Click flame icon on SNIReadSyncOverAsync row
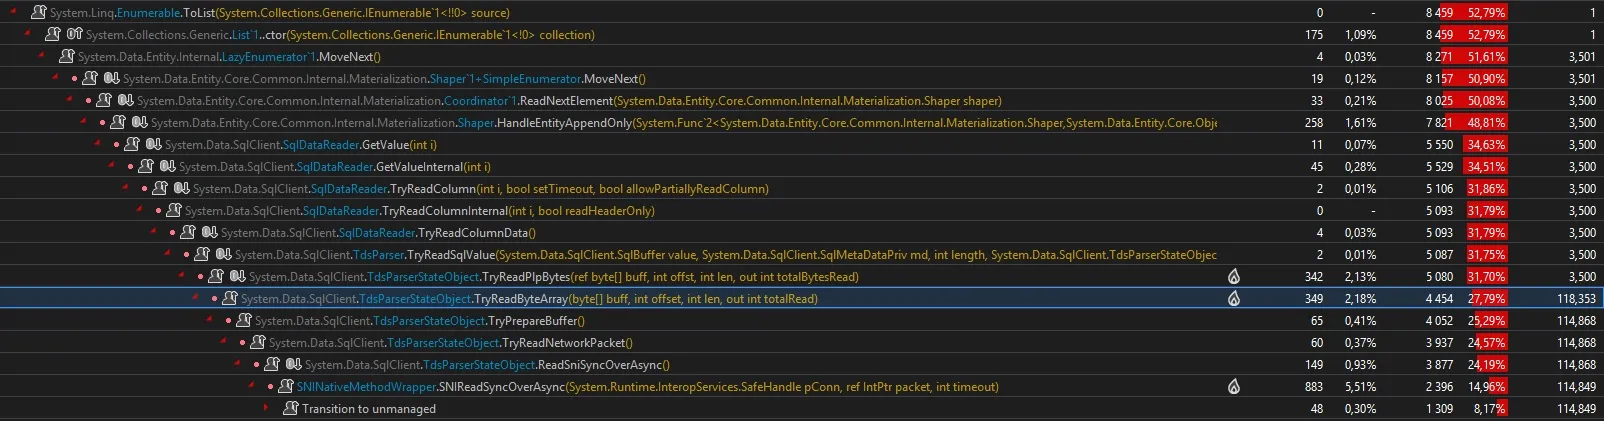 click(x=1234, y=387)
